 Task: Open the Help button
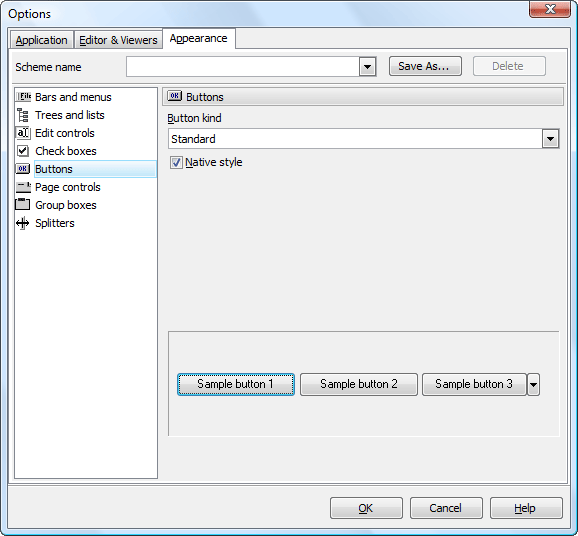click(x=526, y=508)
